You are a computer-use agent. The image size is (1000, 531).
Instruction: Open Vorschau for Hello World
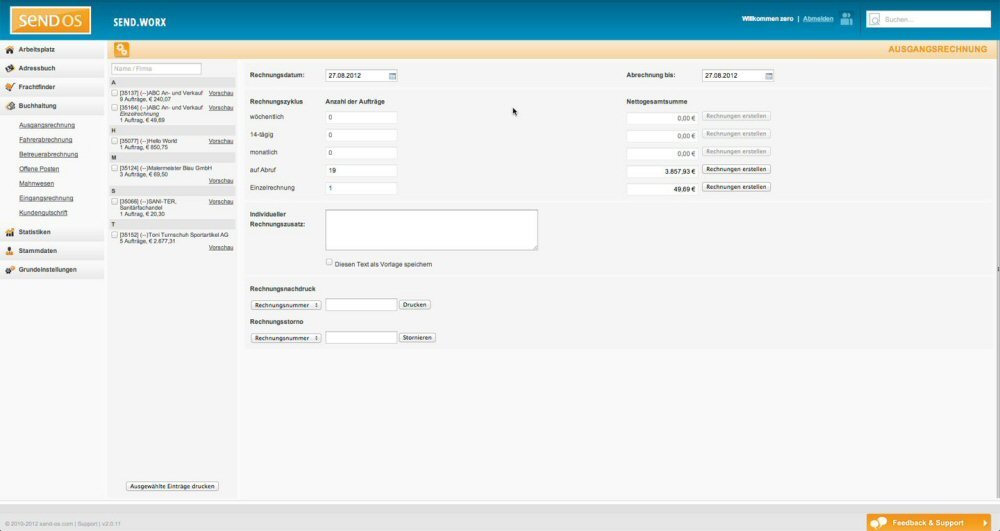(x=221, y=141)
